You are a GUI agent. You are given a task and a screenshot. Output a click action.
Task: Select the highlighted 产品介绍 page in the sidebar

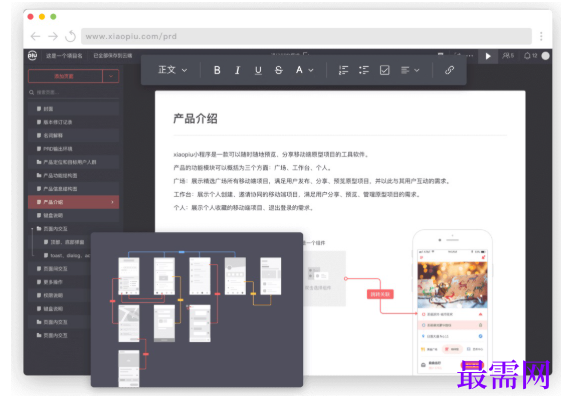(x=74, y=202)
